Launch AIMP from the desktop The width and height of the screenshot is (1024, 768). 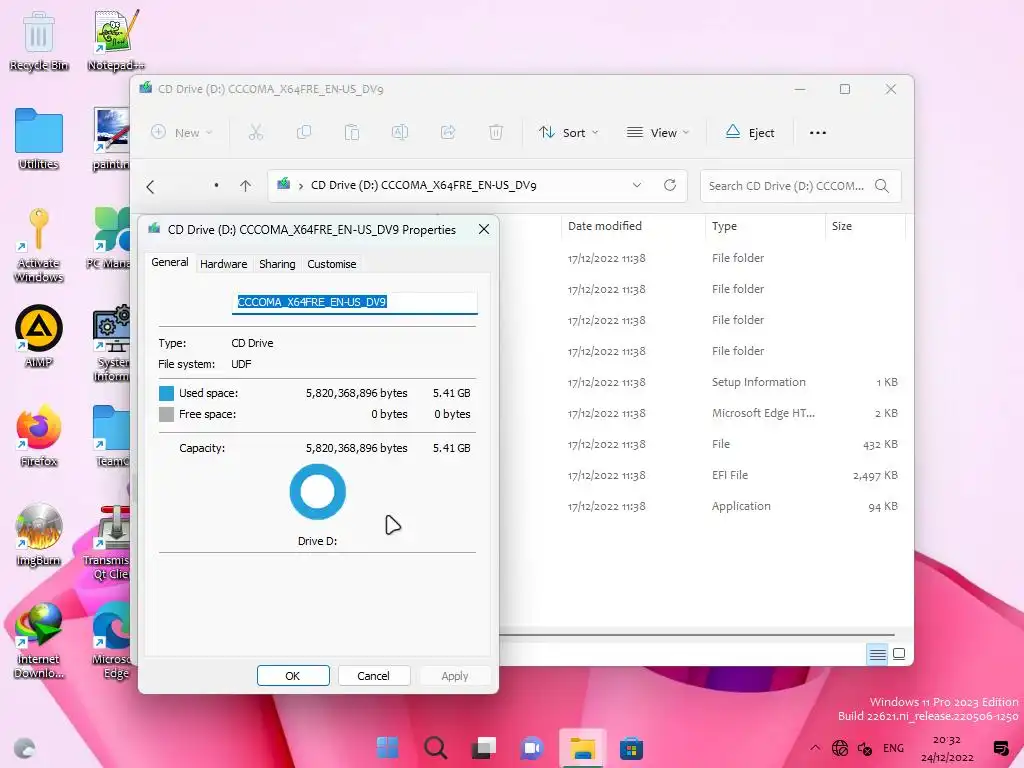[39, 336]
